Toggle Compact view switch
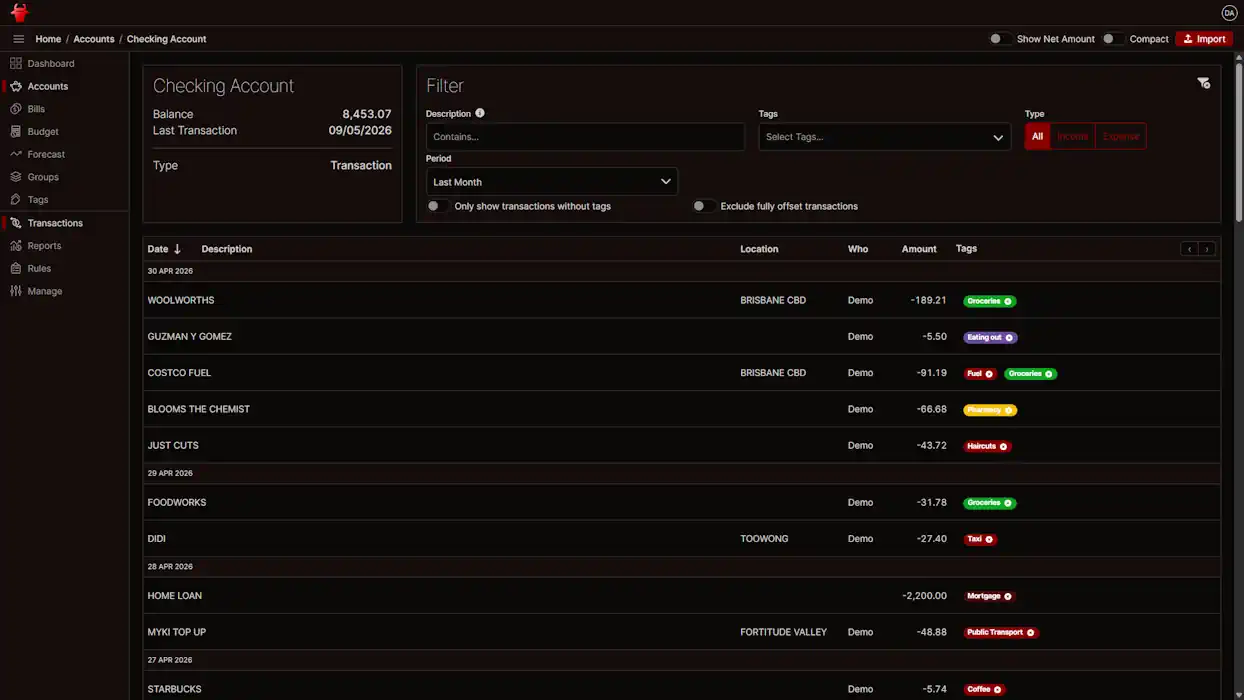 1112,39
